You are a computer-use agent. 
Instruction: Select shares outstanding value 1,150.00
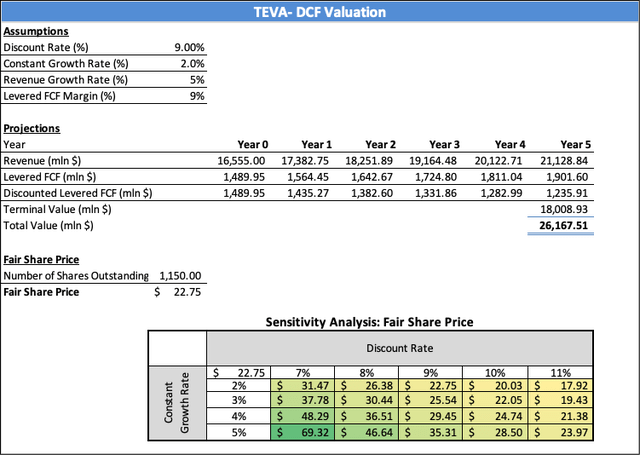(181, 275)
